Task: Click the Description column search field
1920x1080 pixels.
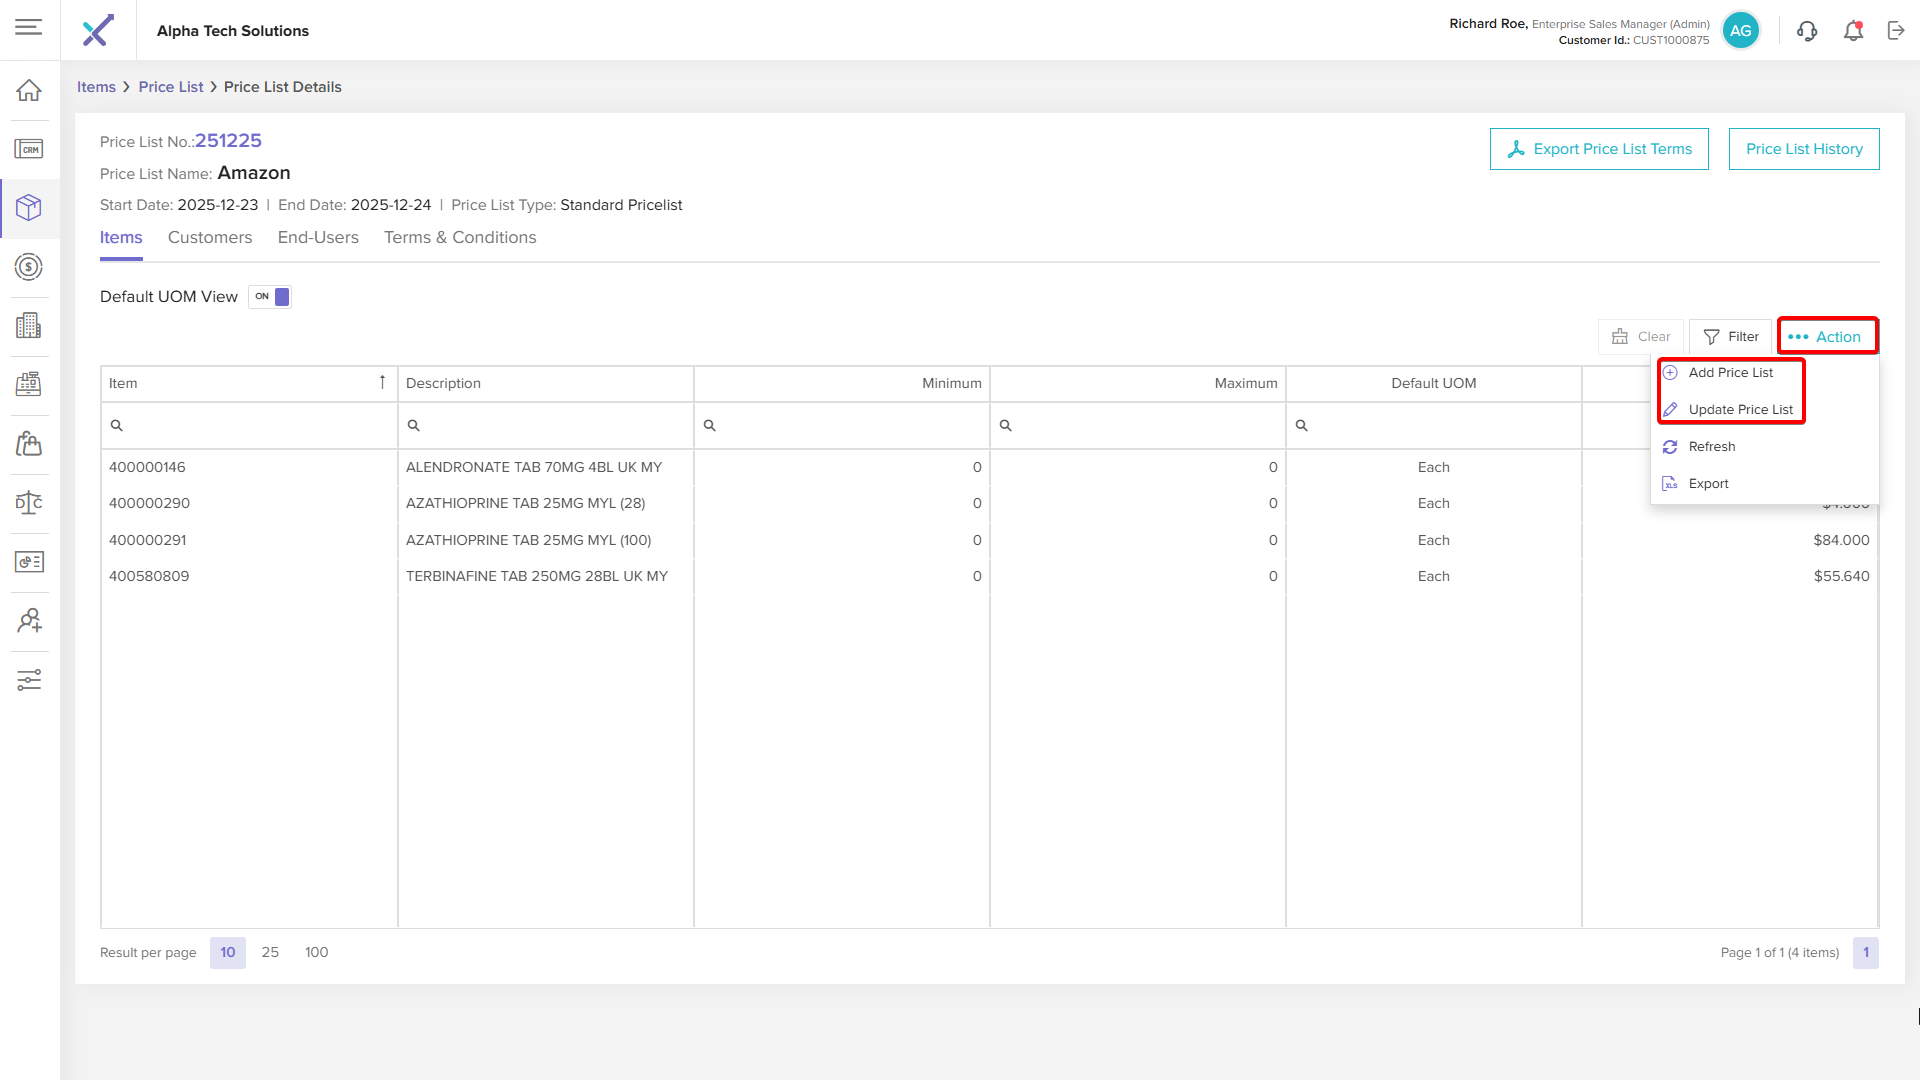Action: point(546,426)
